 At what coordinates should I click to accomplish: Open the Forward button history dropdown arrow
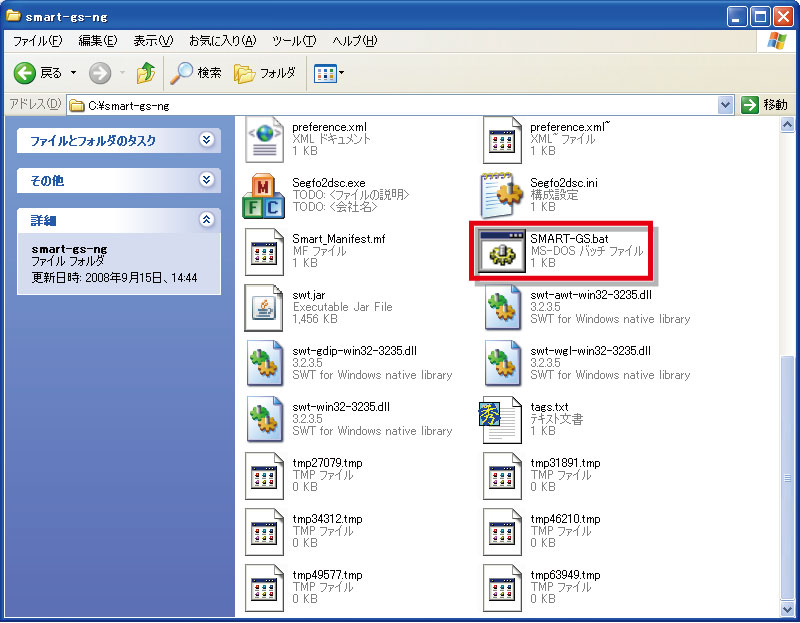pos(122,73)
